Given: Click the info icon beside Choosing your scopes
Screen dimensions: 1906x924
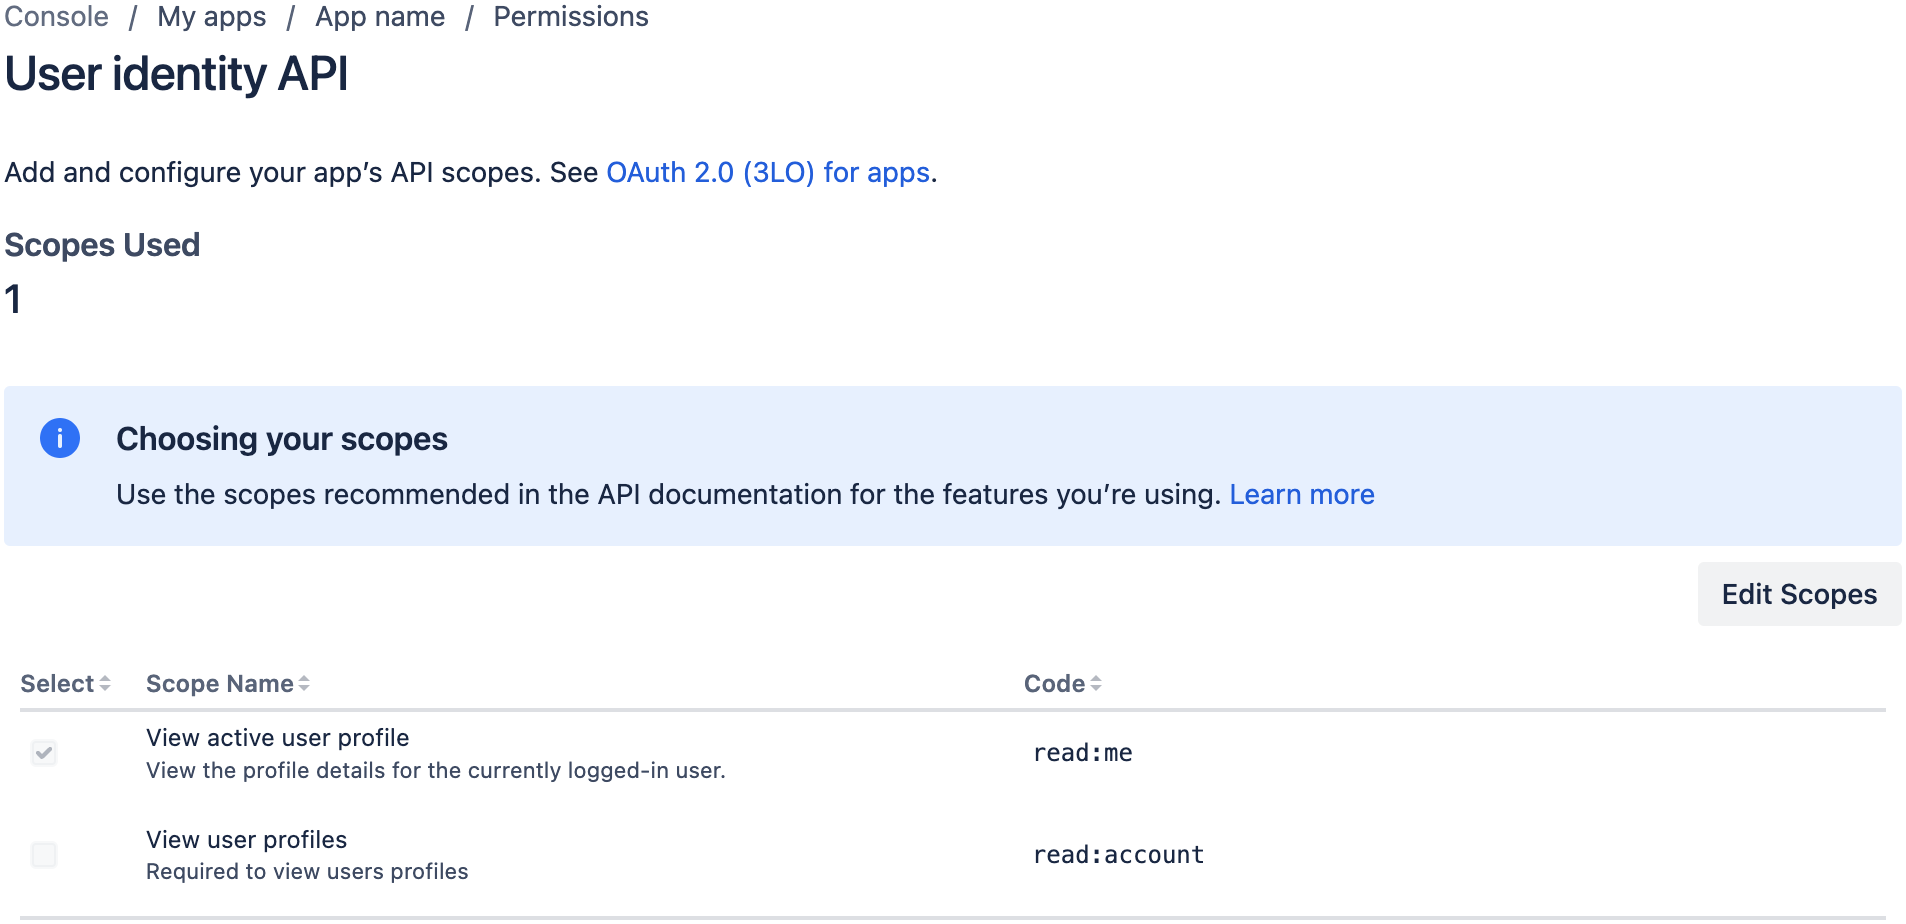Looking at the screenshot, I should click(60, 438).
